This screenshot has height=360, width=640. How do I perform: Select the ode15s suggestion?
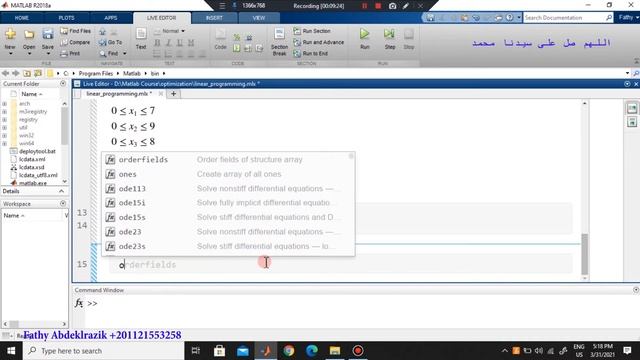pos(228,217)
